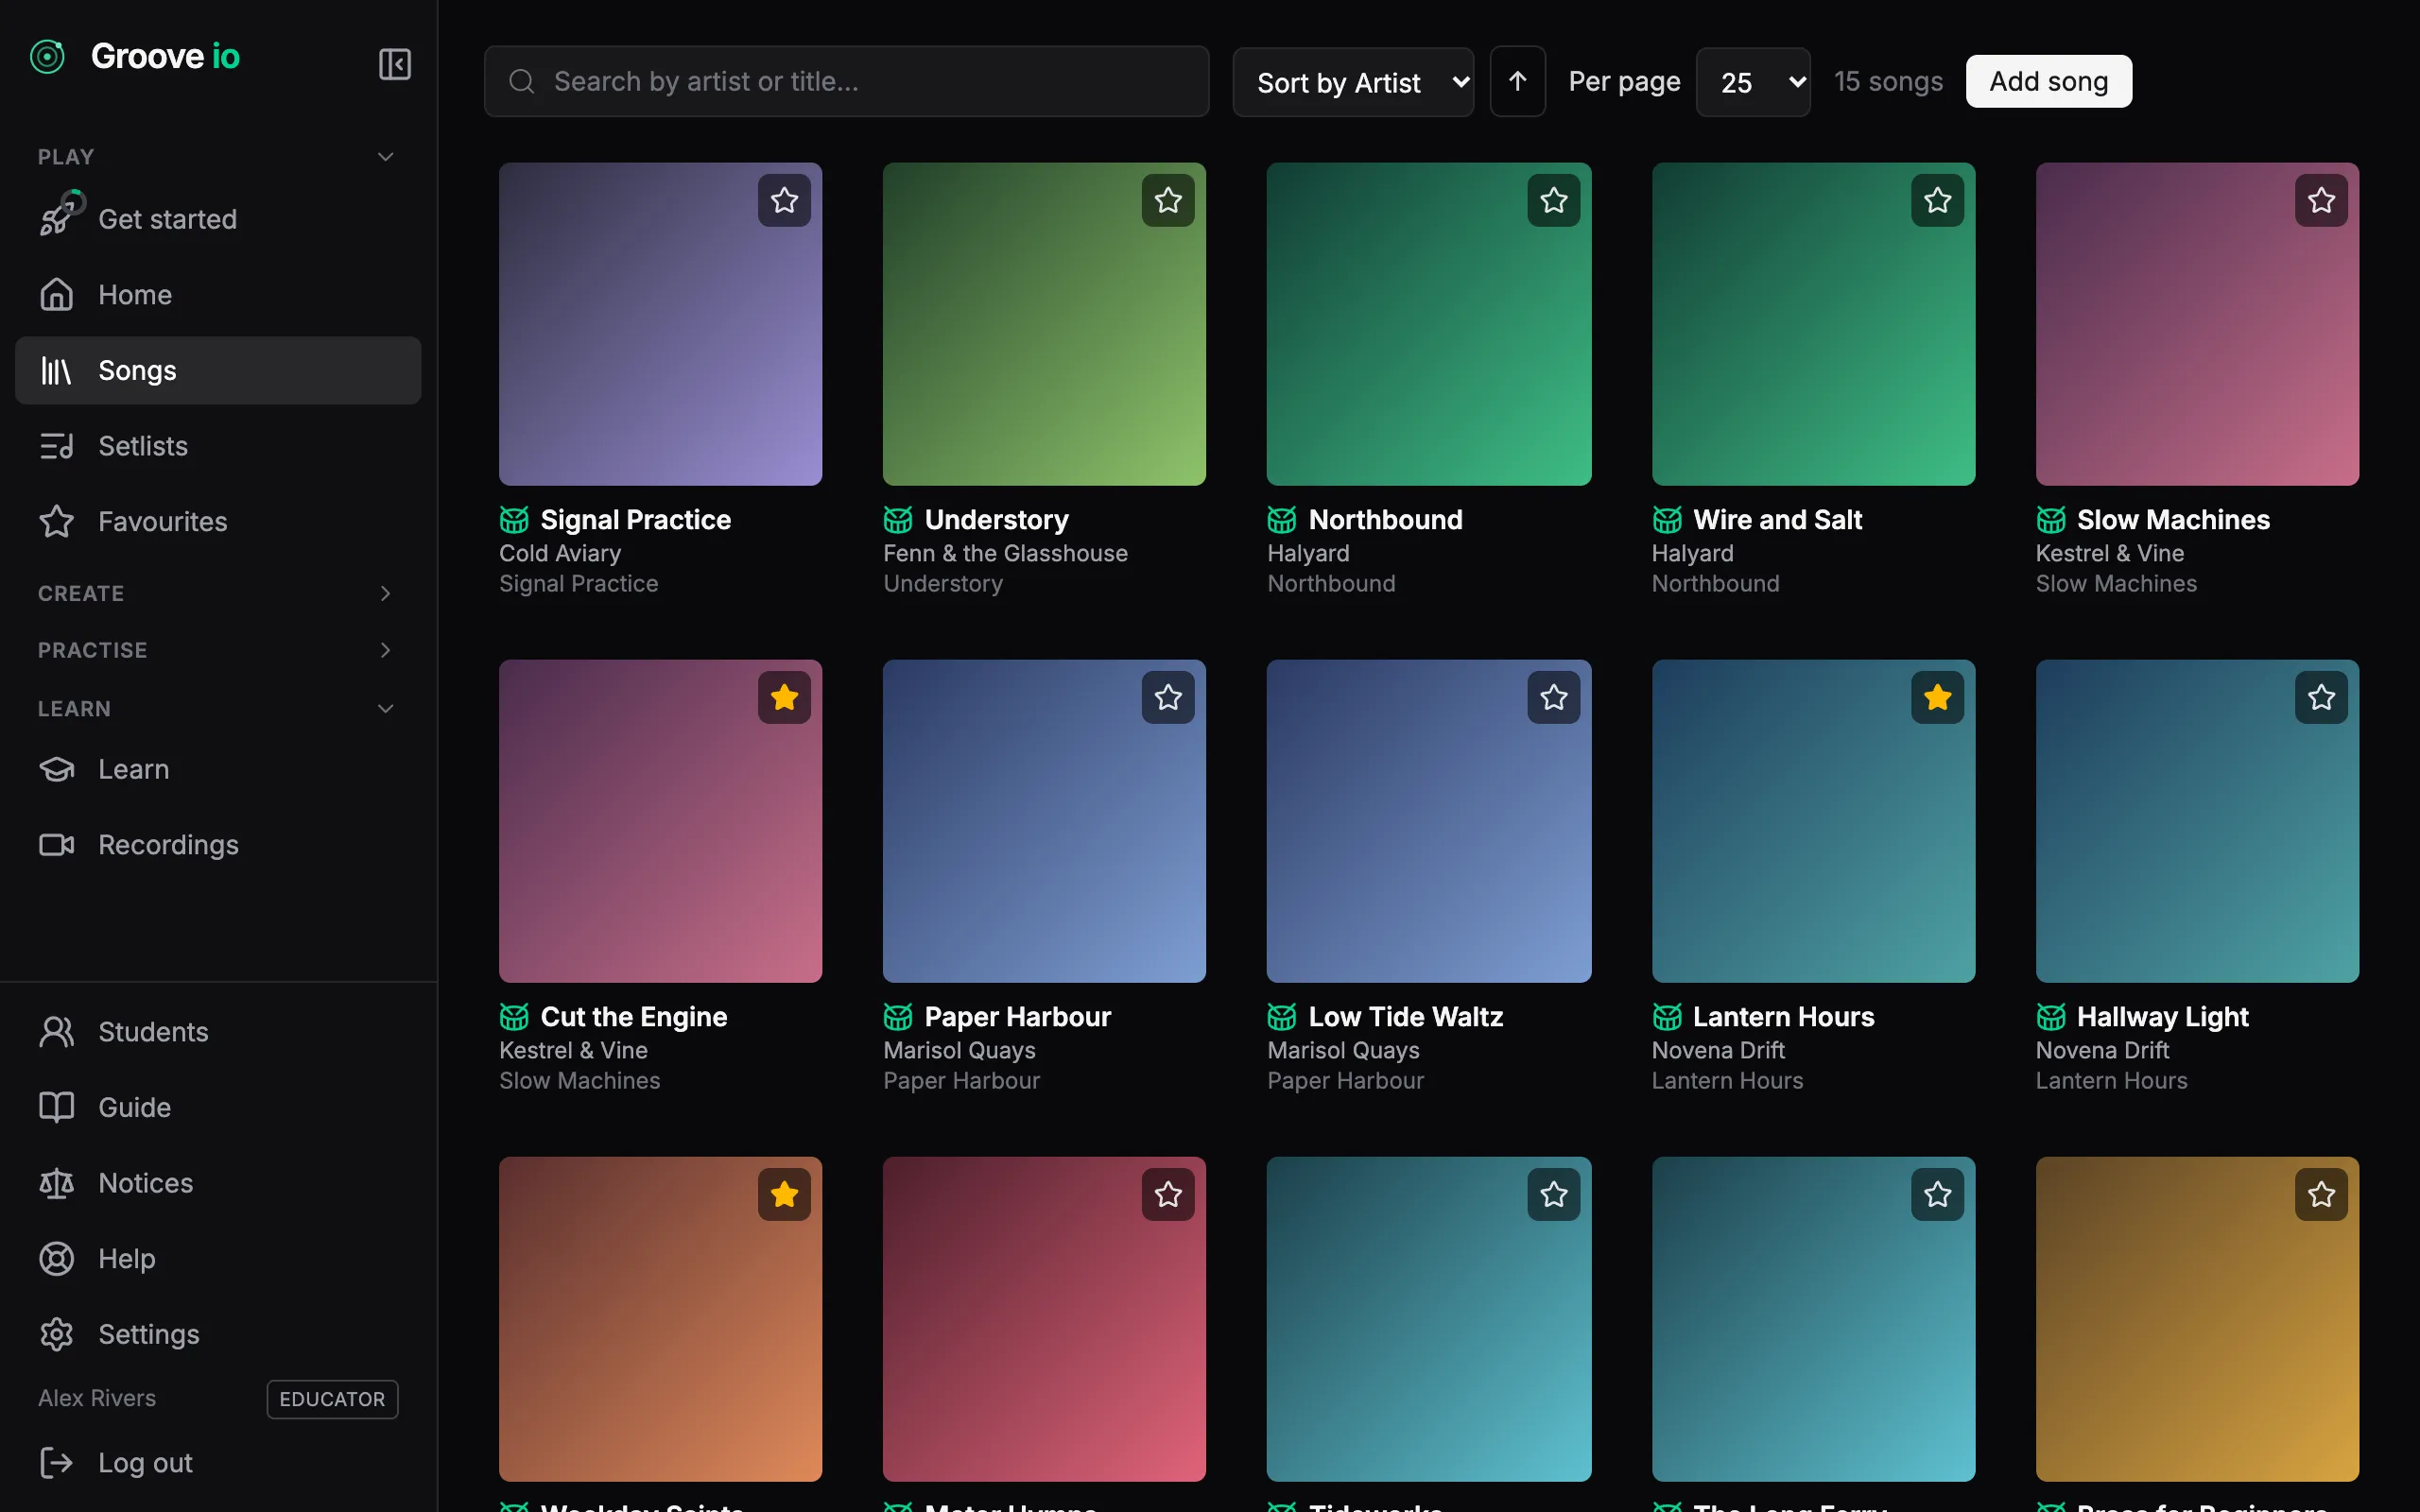Click the Groove io logo icon
The height and width of the screenshot is (1512, 2420).
tap(47, 57)
